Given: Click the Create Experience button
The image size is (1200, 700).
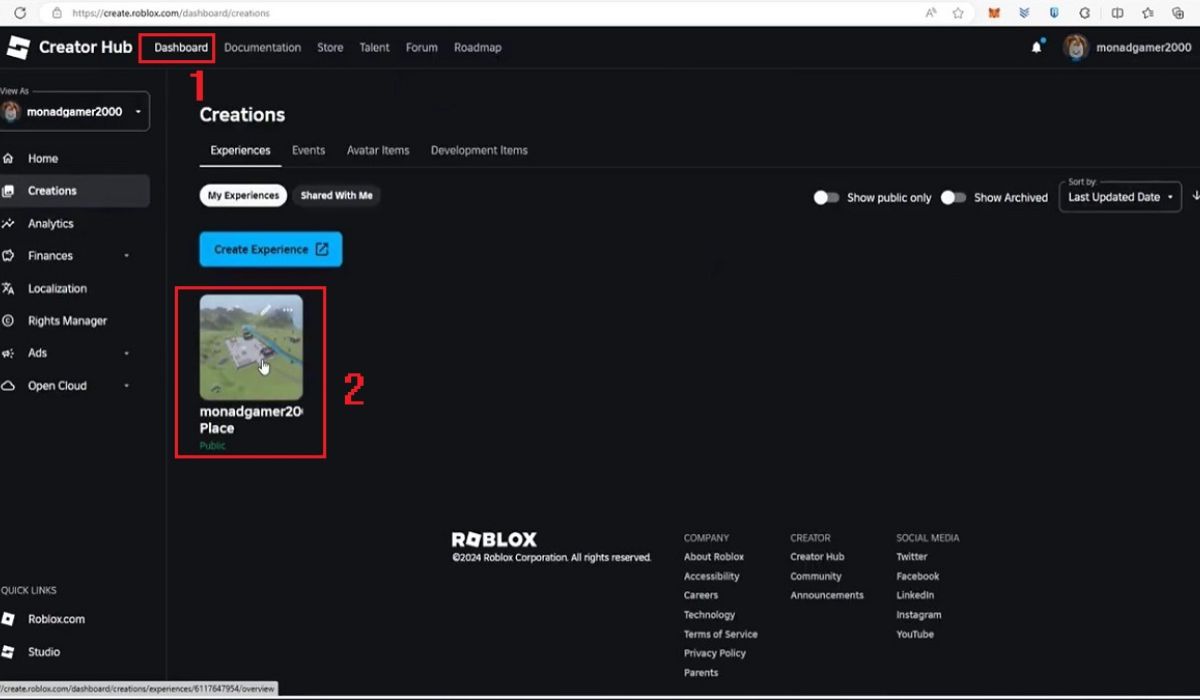Looking at the screenshot, I should point(271,250).
